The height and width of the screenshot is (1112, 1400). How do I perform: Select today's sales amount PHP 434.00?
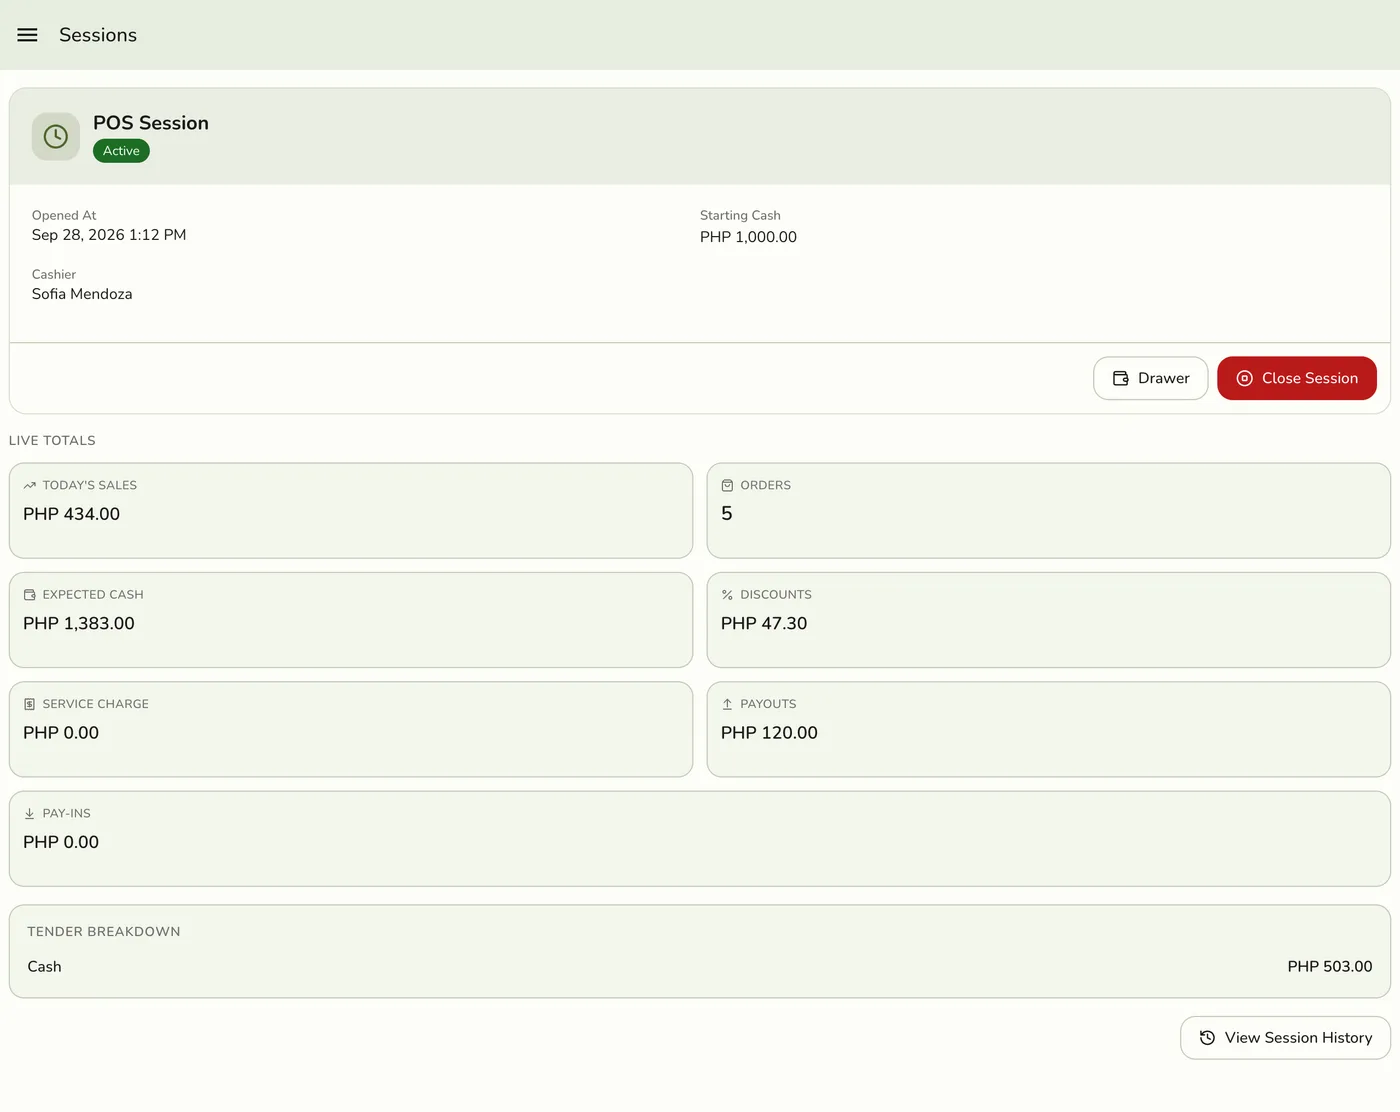click(x=71, y=514)
